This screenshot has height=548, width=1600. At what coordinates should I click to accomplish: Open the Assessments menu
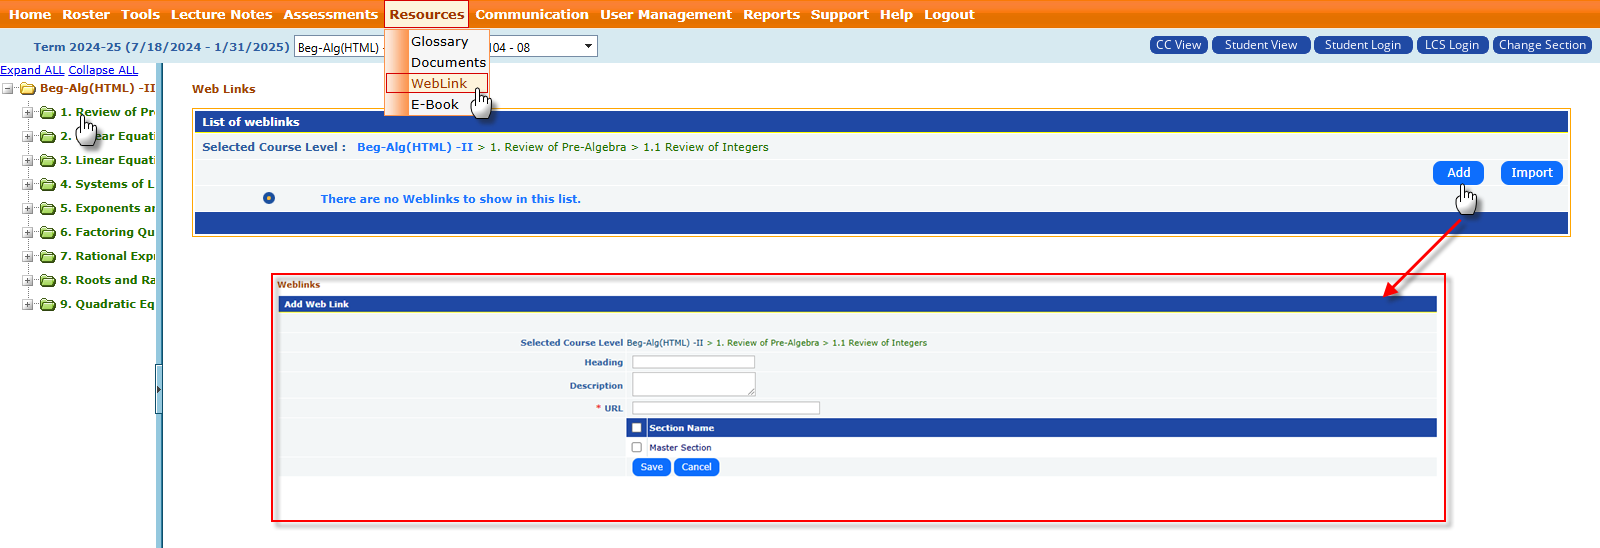point(330,14)
